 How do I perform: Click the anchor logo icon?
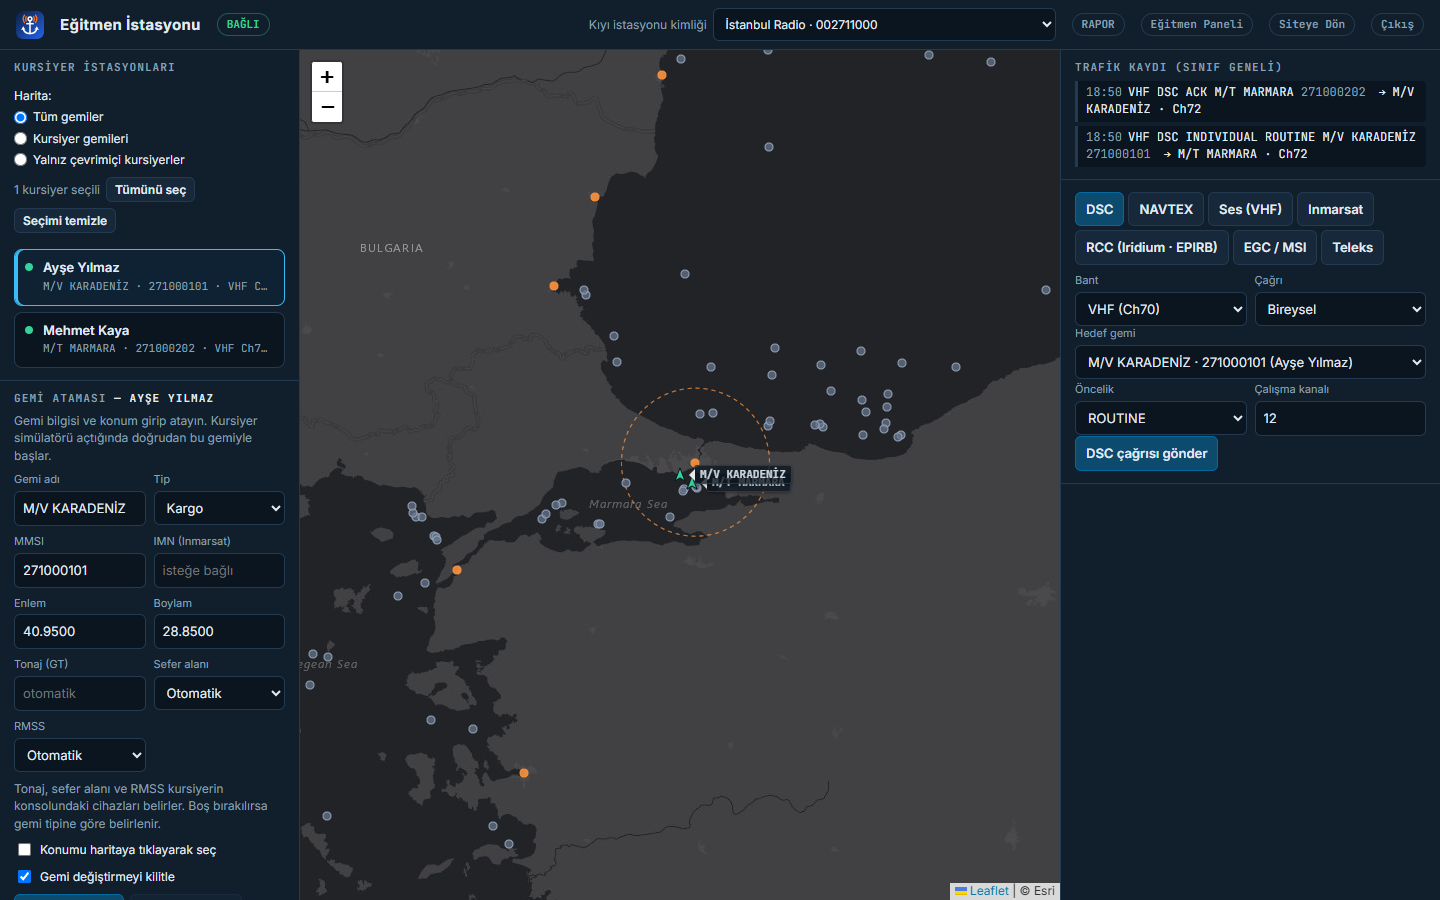coord(31,24)
